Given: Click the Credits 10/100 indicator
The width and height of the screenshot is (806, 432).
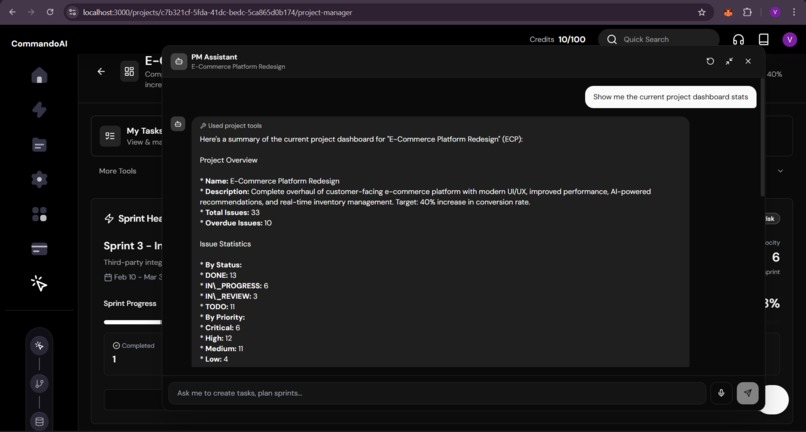Looking at the screenshot, I should tap(557, 40).
